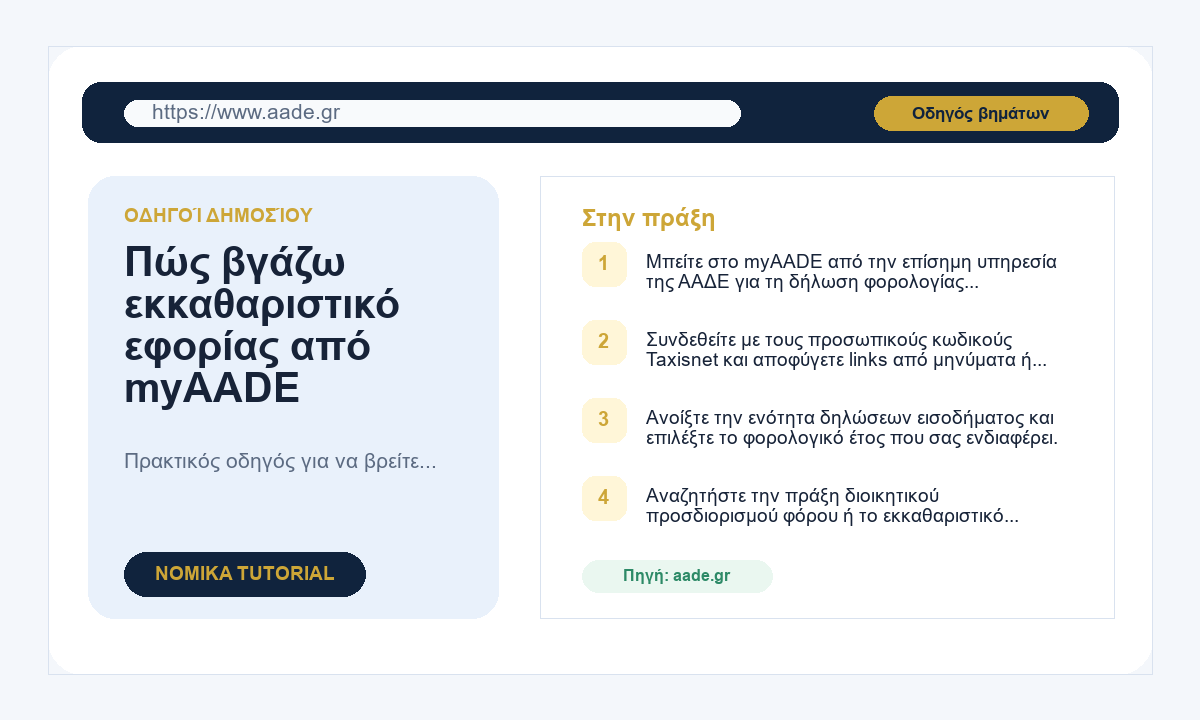Click the https://www.aade.gr address bar

point(432,113)
